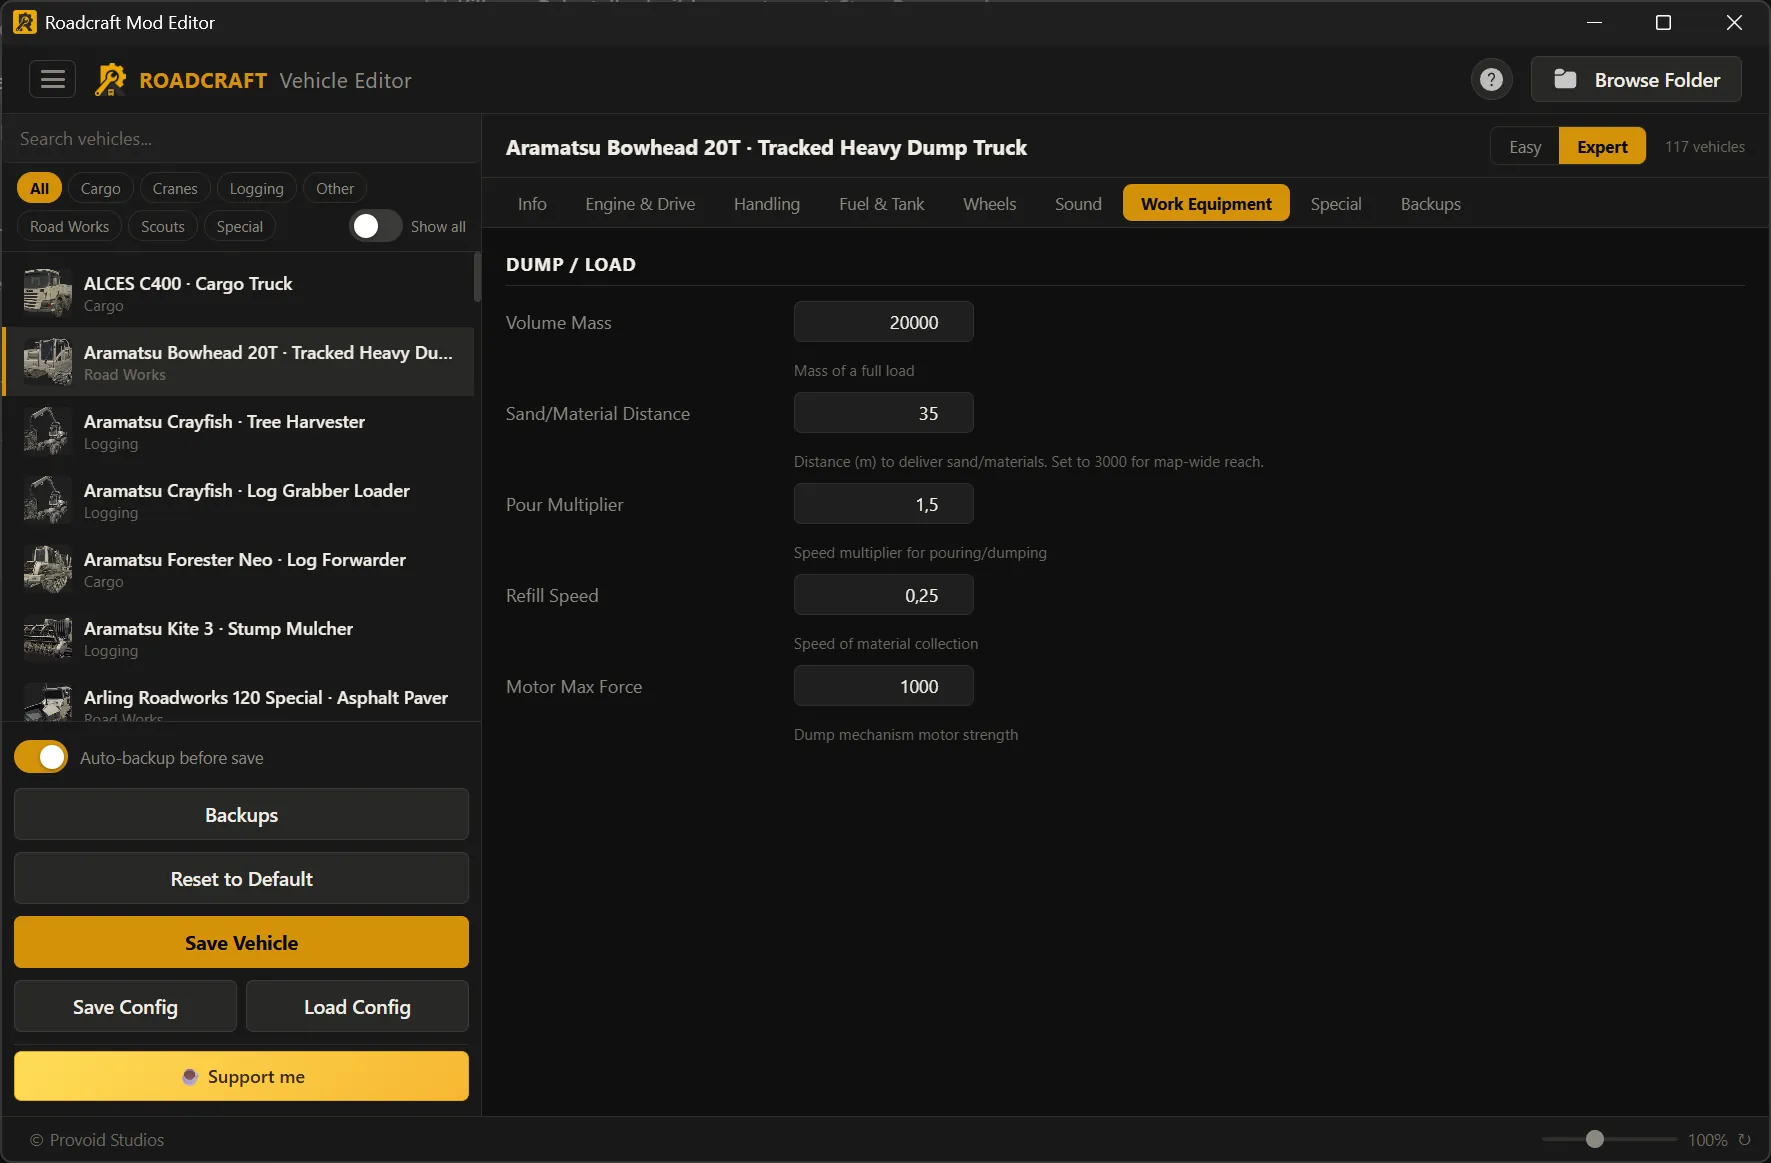This screenshot has height=1163, width=1771.
Task: Edit the Motor Max Force field
Action: point(883,686)
